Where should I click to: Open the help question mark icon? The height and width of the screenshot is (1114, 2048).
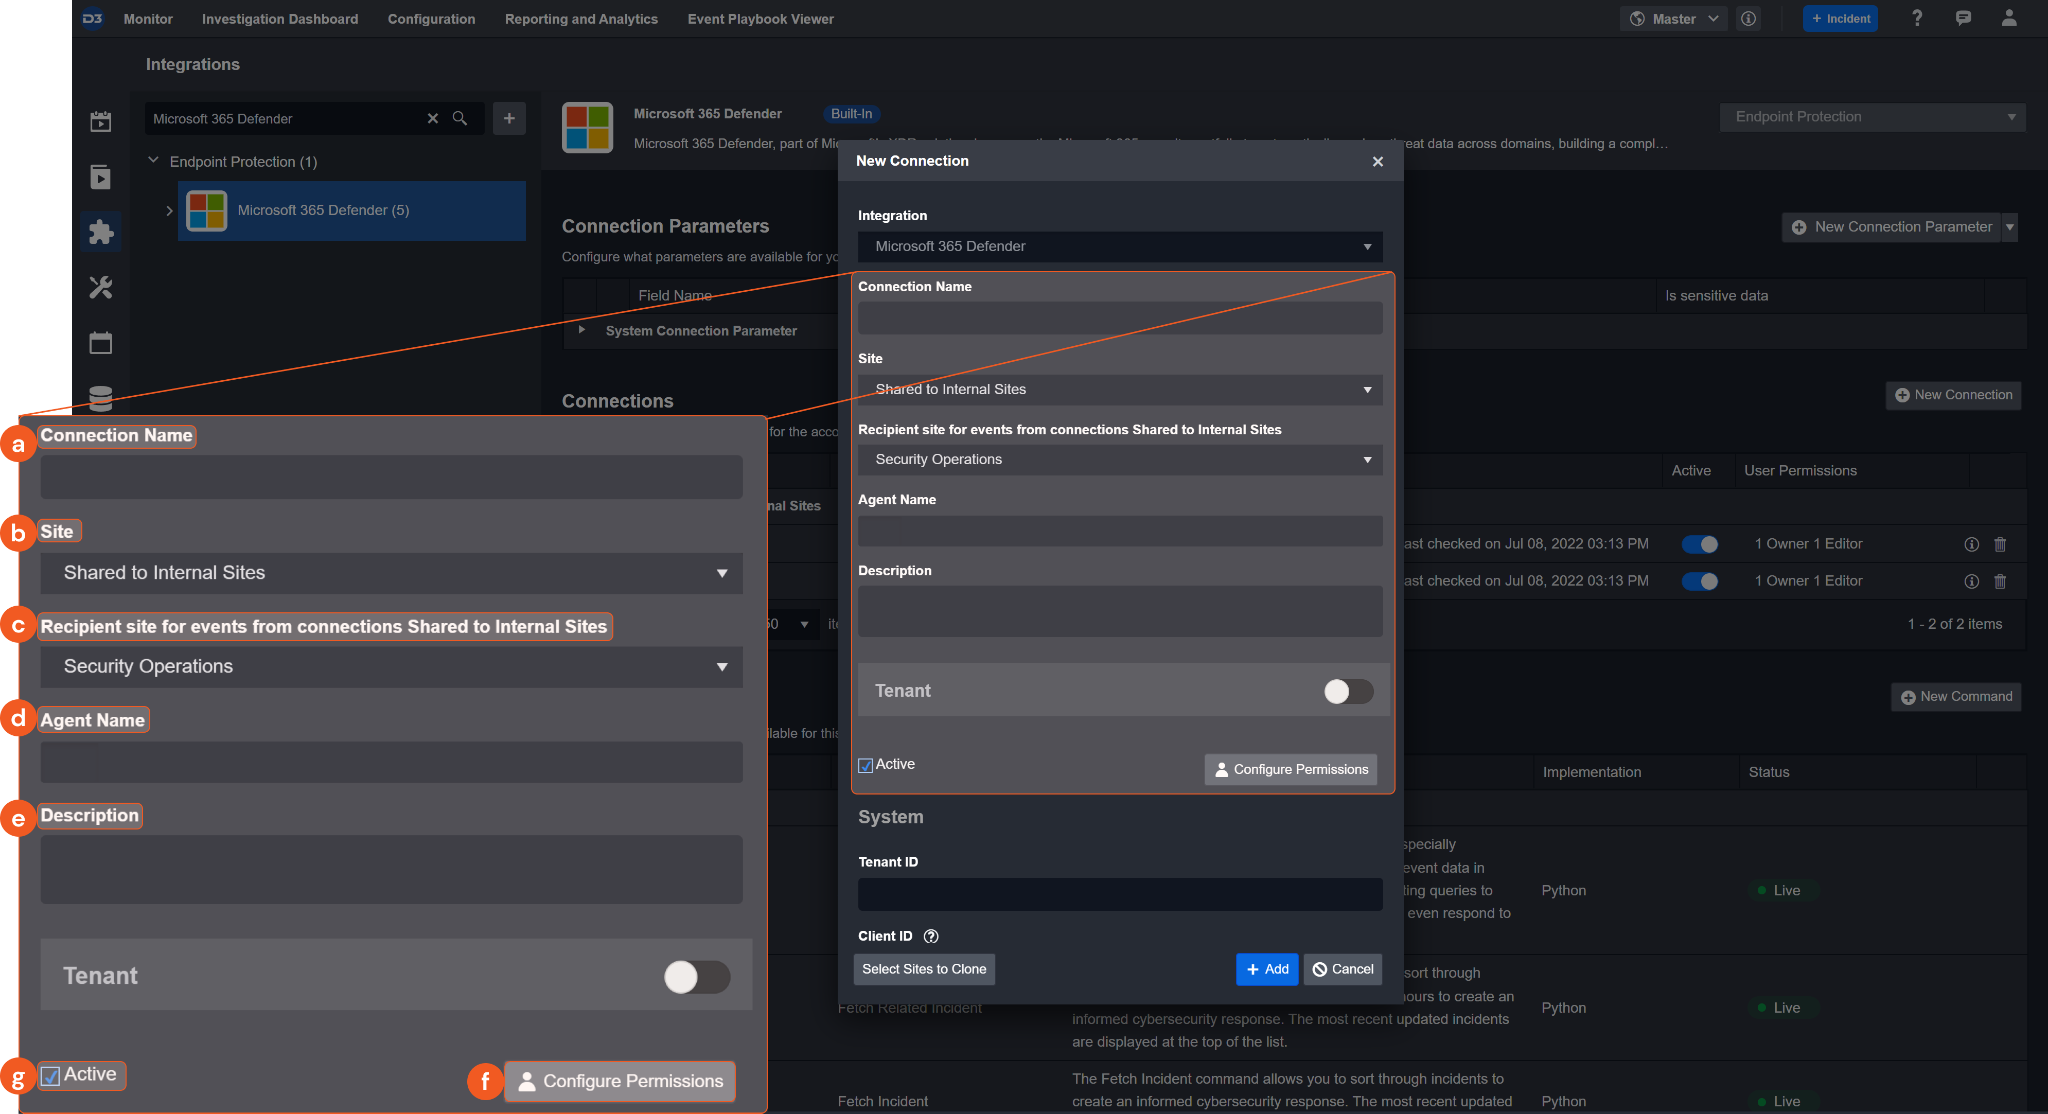click(1916, 18)
